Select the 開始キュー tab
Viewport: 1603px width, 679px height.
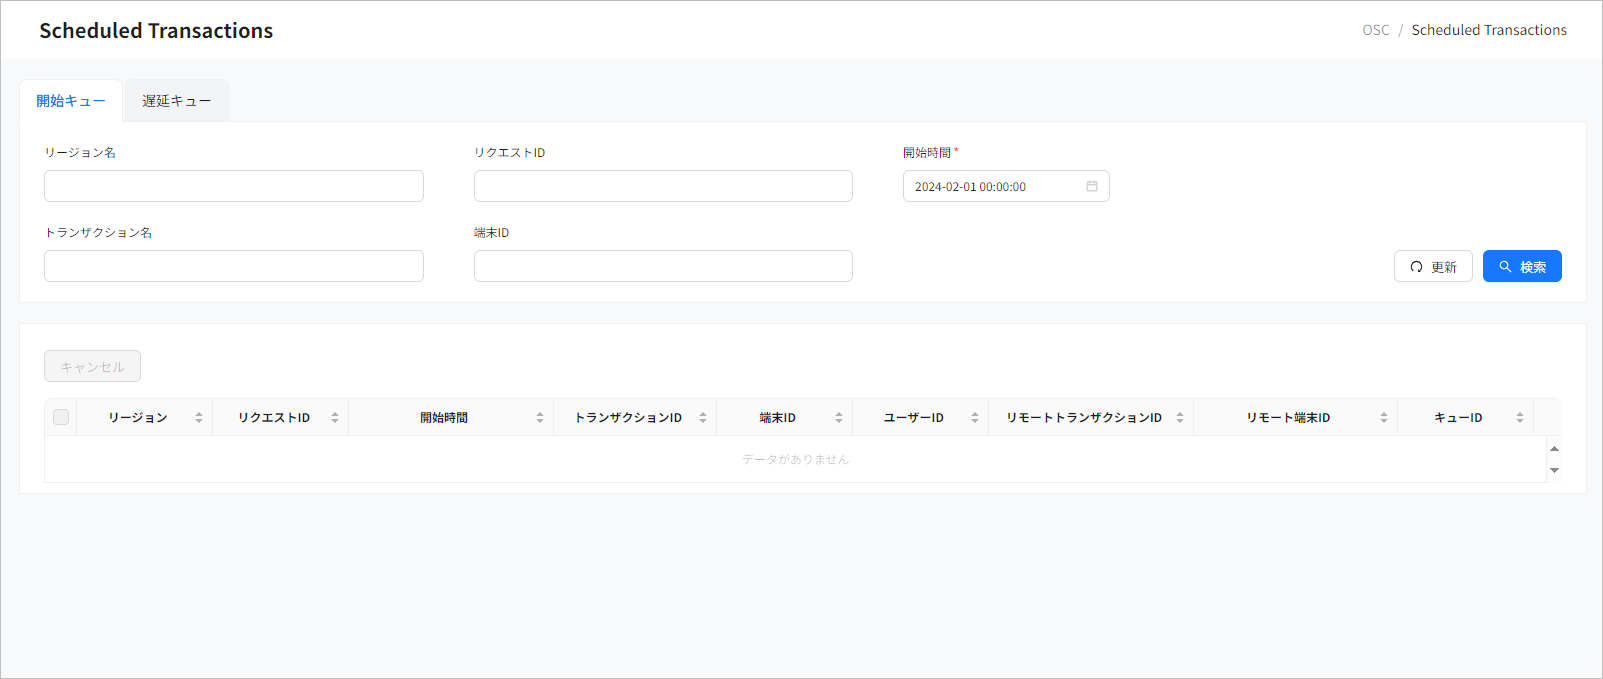point(71,101)
